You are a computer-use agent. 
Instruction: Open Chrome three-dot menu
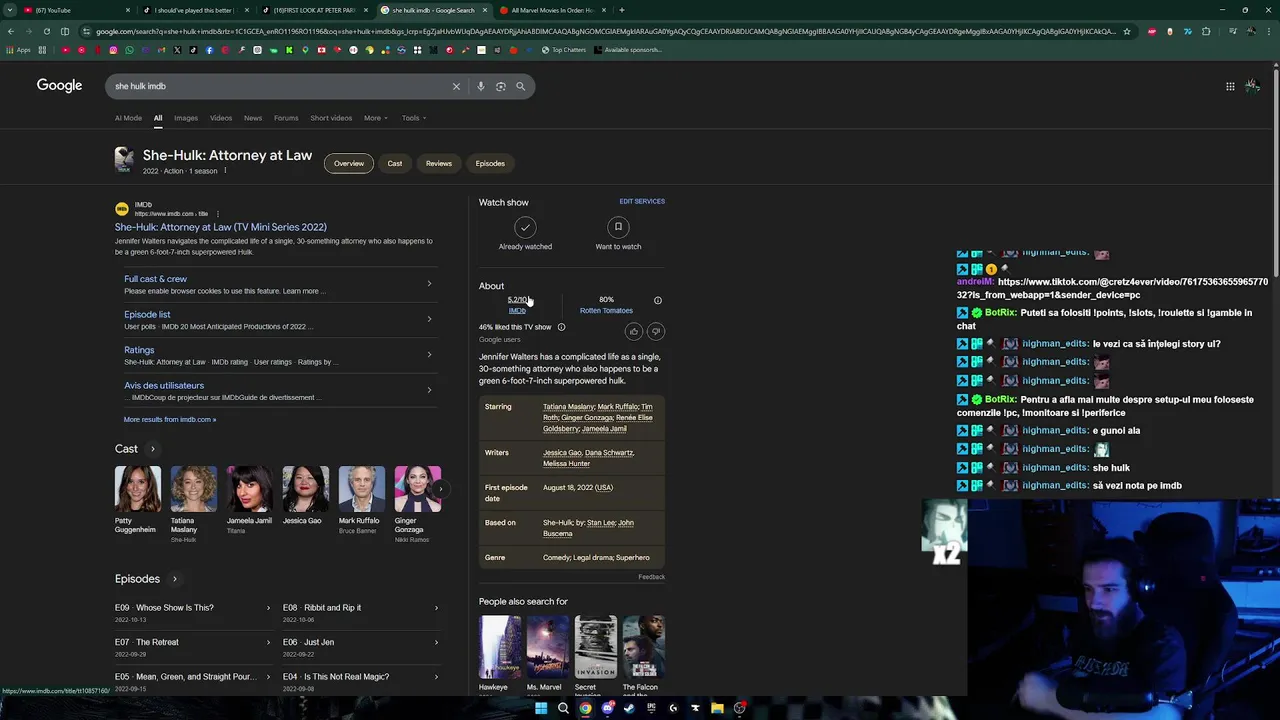[x=1270, y=31]
